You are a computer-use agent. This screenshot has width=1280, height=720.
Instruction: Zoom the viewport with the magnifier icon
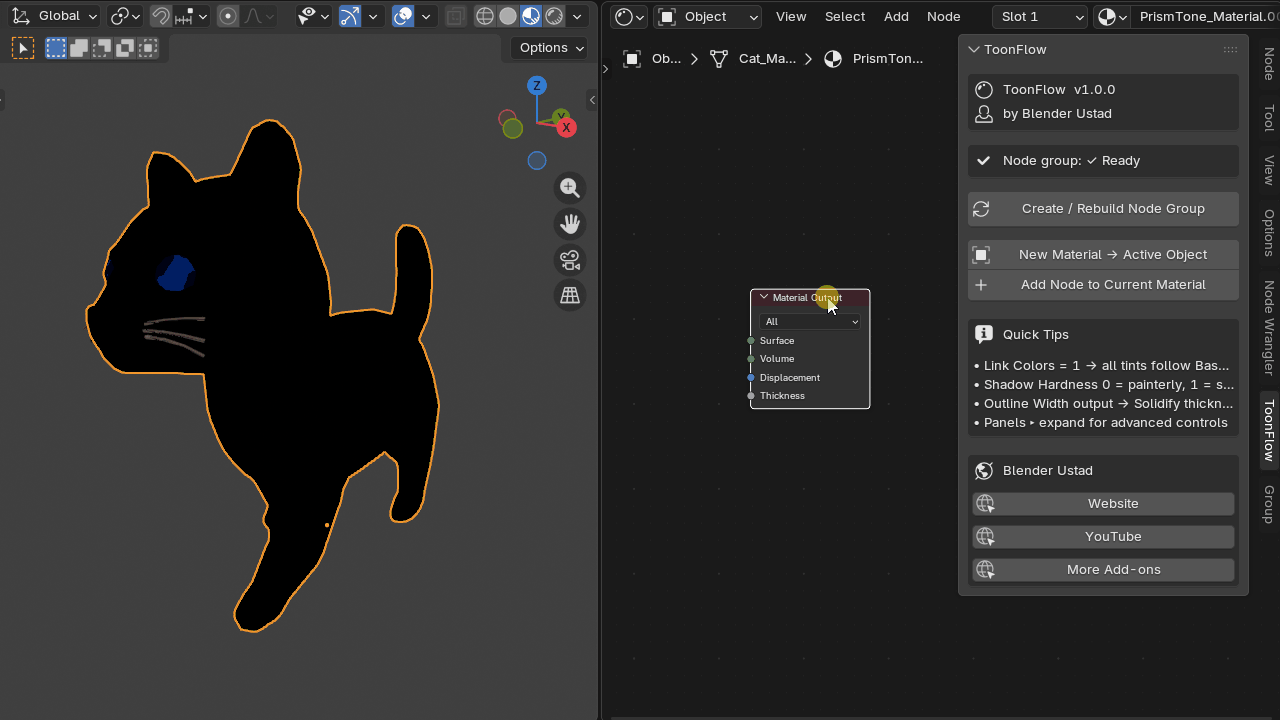click(570, 188)
